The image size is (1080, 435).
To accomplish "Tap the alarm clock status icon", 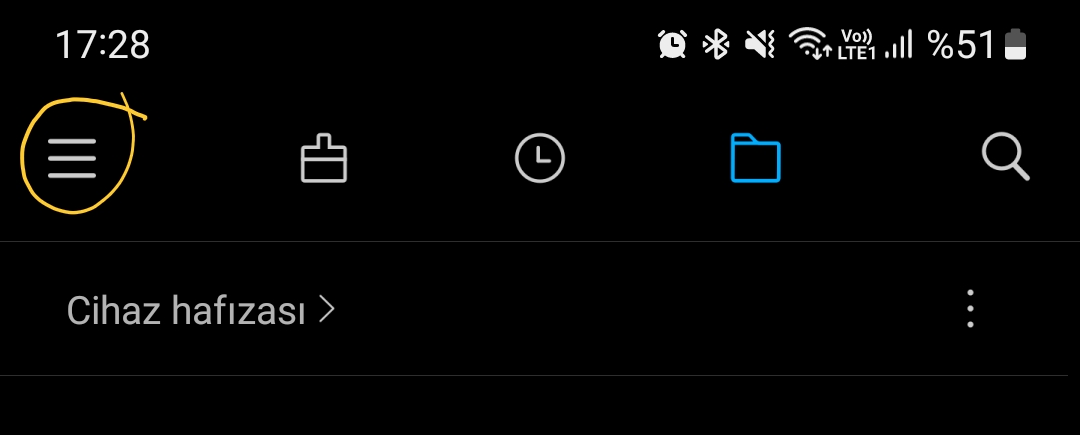I will pyautogui.click(x=672, y=45).
